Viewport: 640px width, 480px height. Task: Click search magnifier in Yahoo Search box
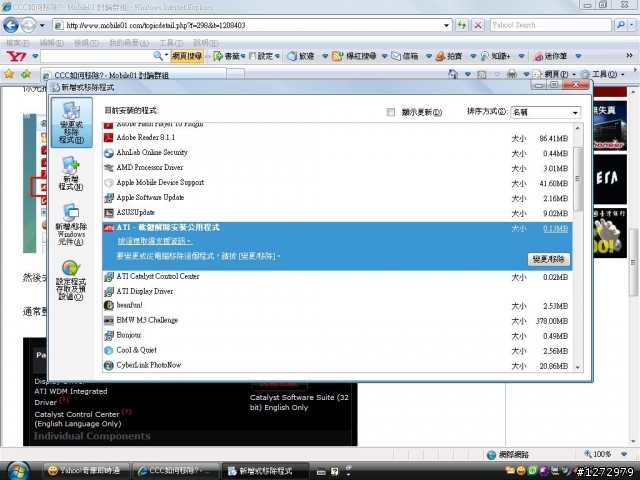621,25
